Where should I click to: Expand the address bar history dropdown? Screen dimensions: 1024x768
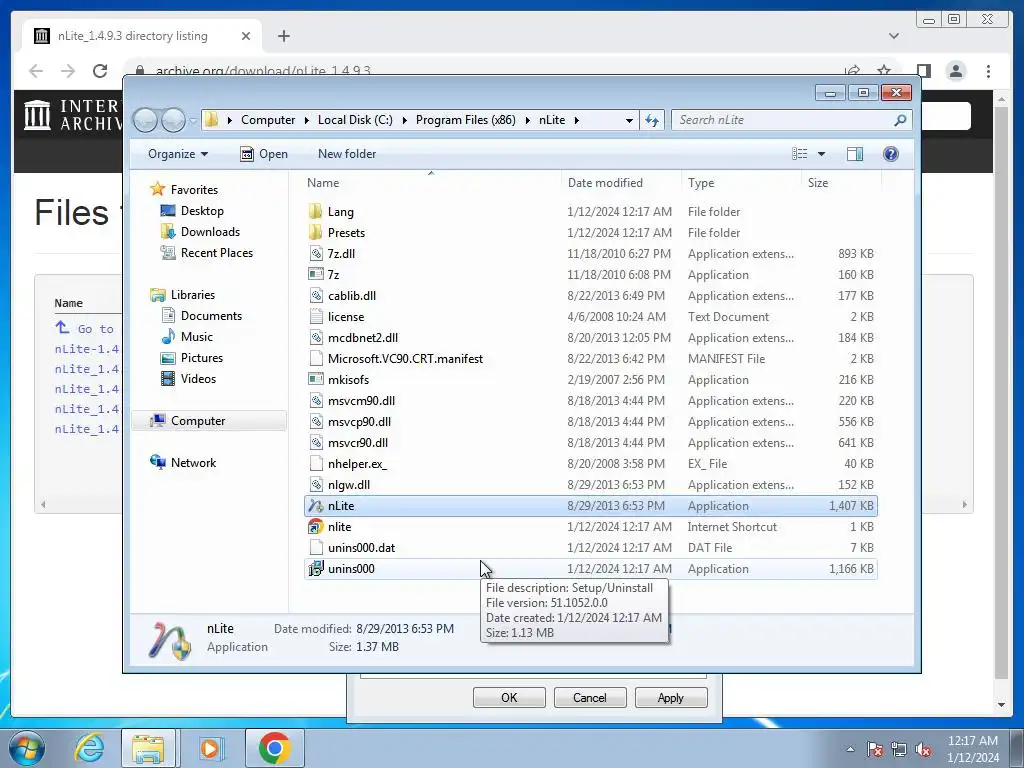pos(629,120)
